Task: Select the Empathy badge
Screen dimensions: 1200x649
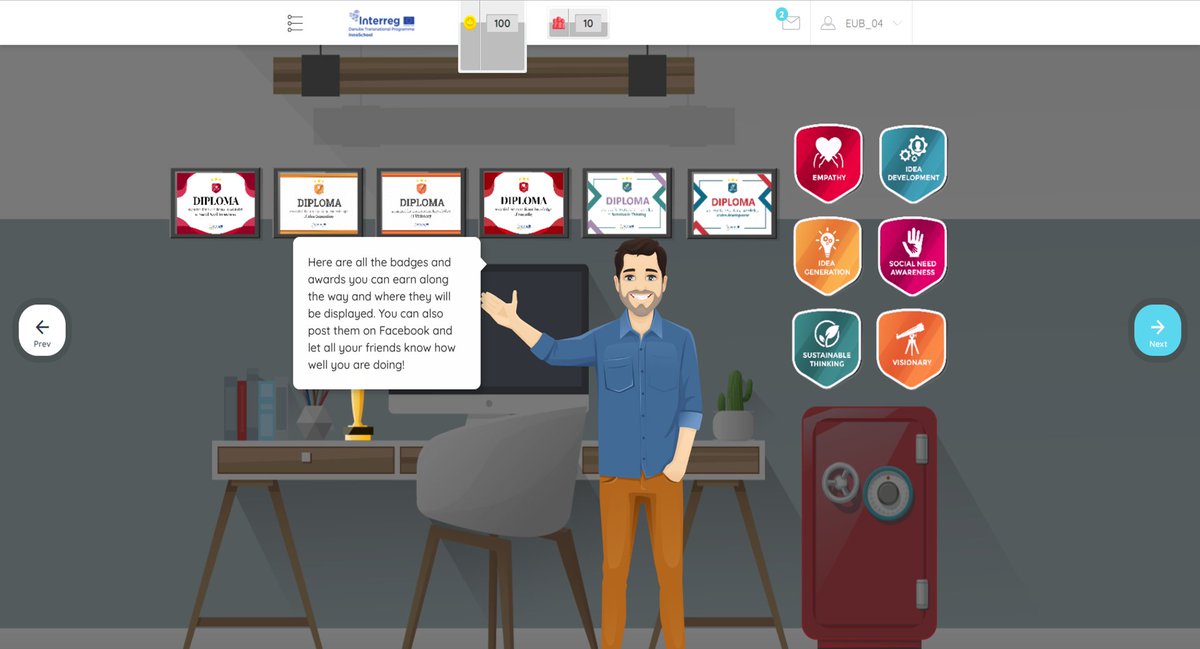Action: click(829, 162)
